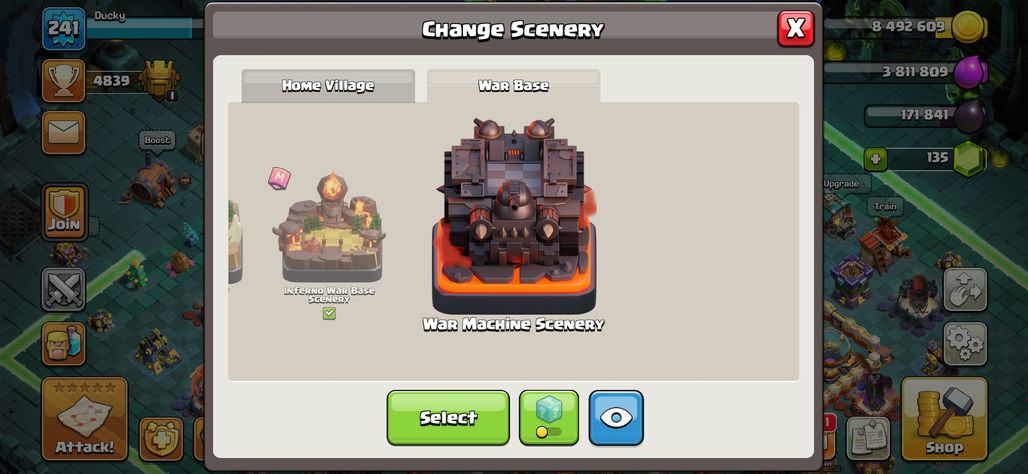
Task: Preview scenery with the blue eye button
Action: [616, 418]
